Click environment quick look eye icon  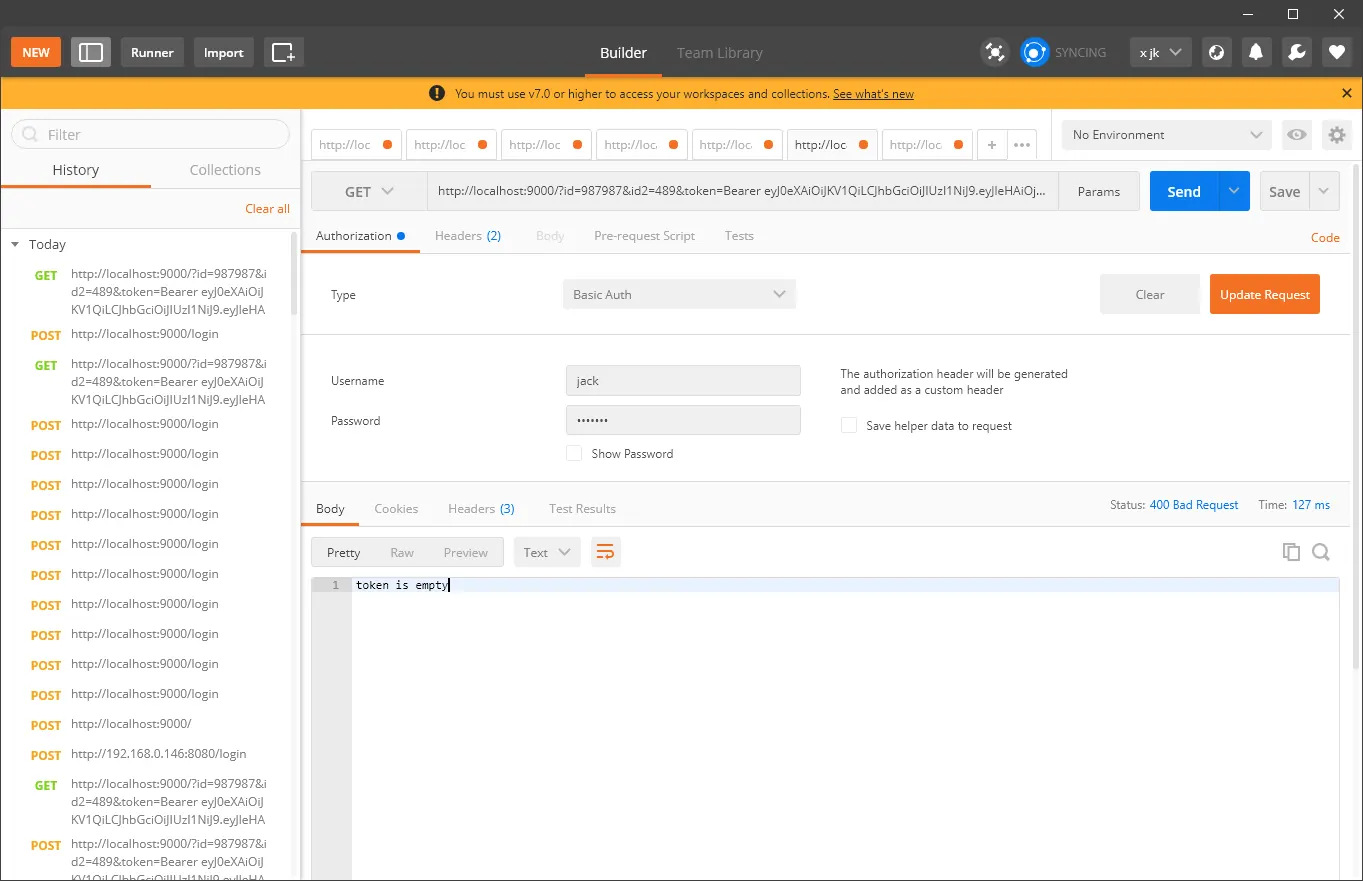1297,135
